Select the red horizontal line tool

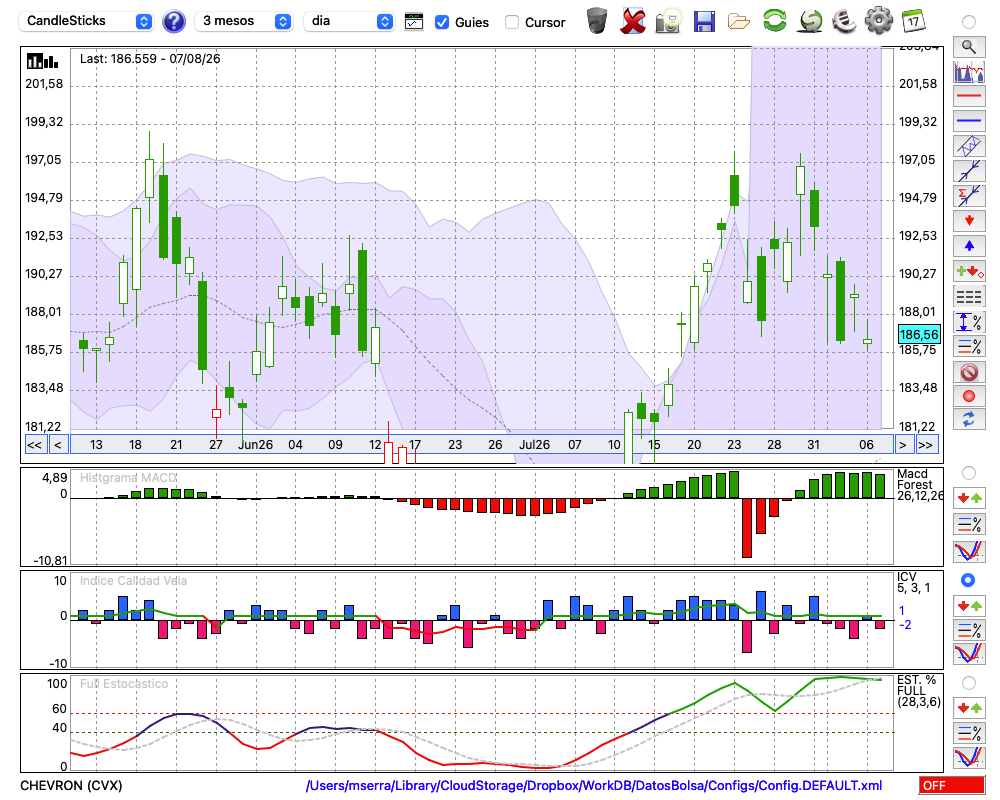coord(969,96)
